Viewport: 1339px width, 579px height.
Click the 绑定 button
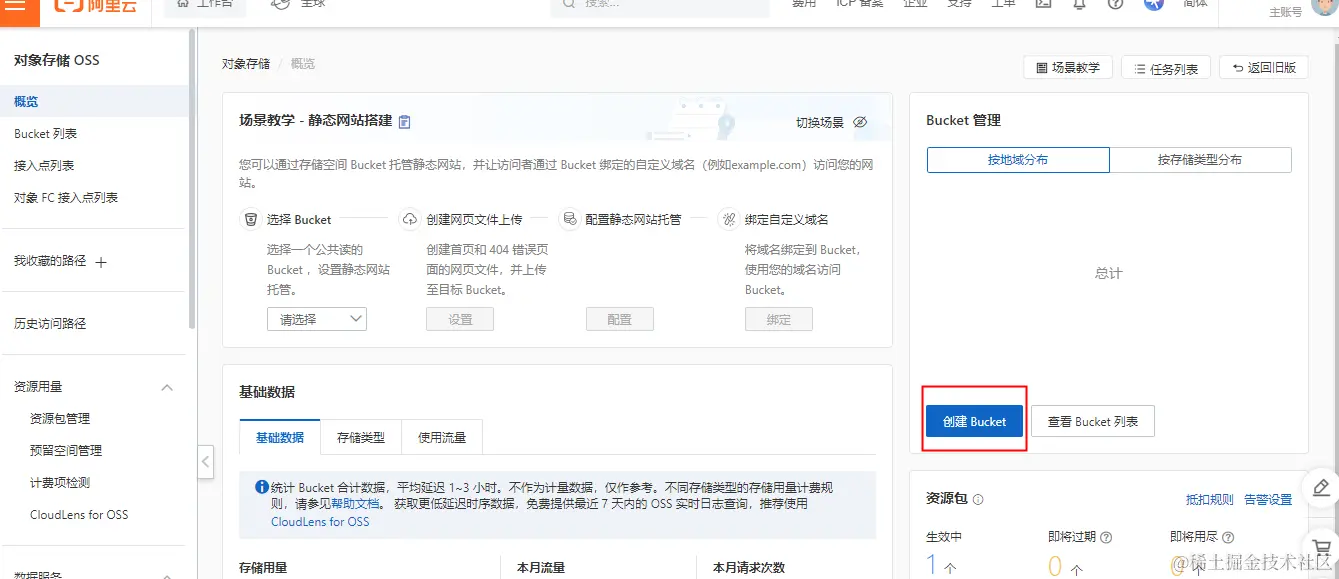tap(778, 319)
